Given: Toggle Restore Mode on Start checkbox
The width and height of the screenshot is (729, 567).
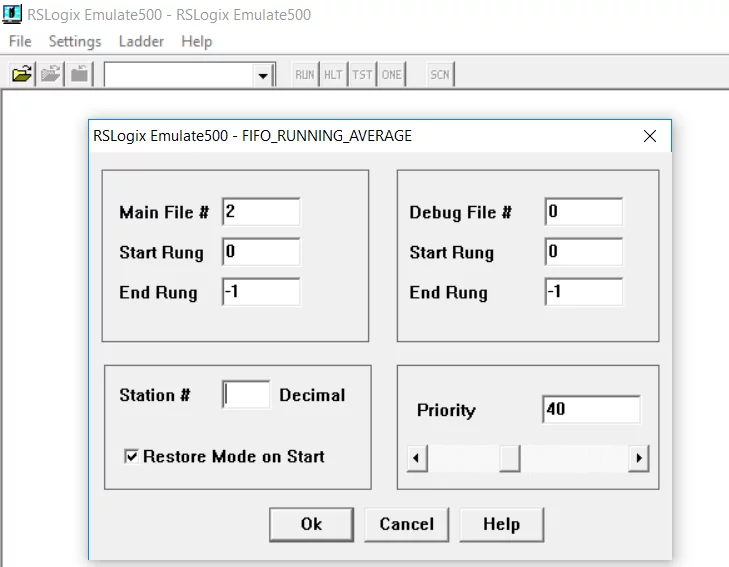Looking at the screenshot, I should click(132, 456).
